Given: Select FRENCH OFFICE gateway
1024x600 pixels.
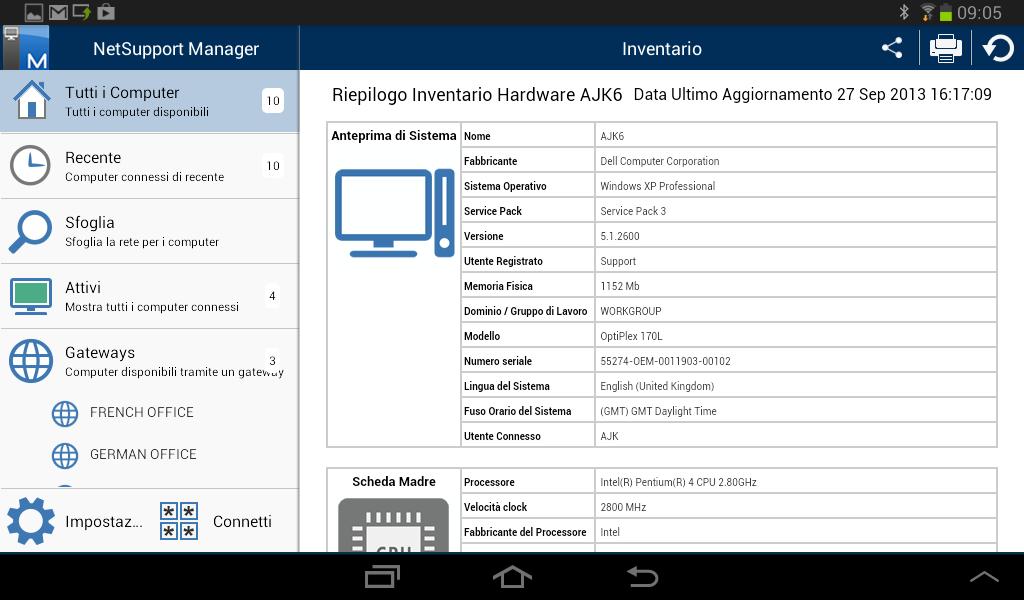Looking at the screenshot, I should 142,413.
